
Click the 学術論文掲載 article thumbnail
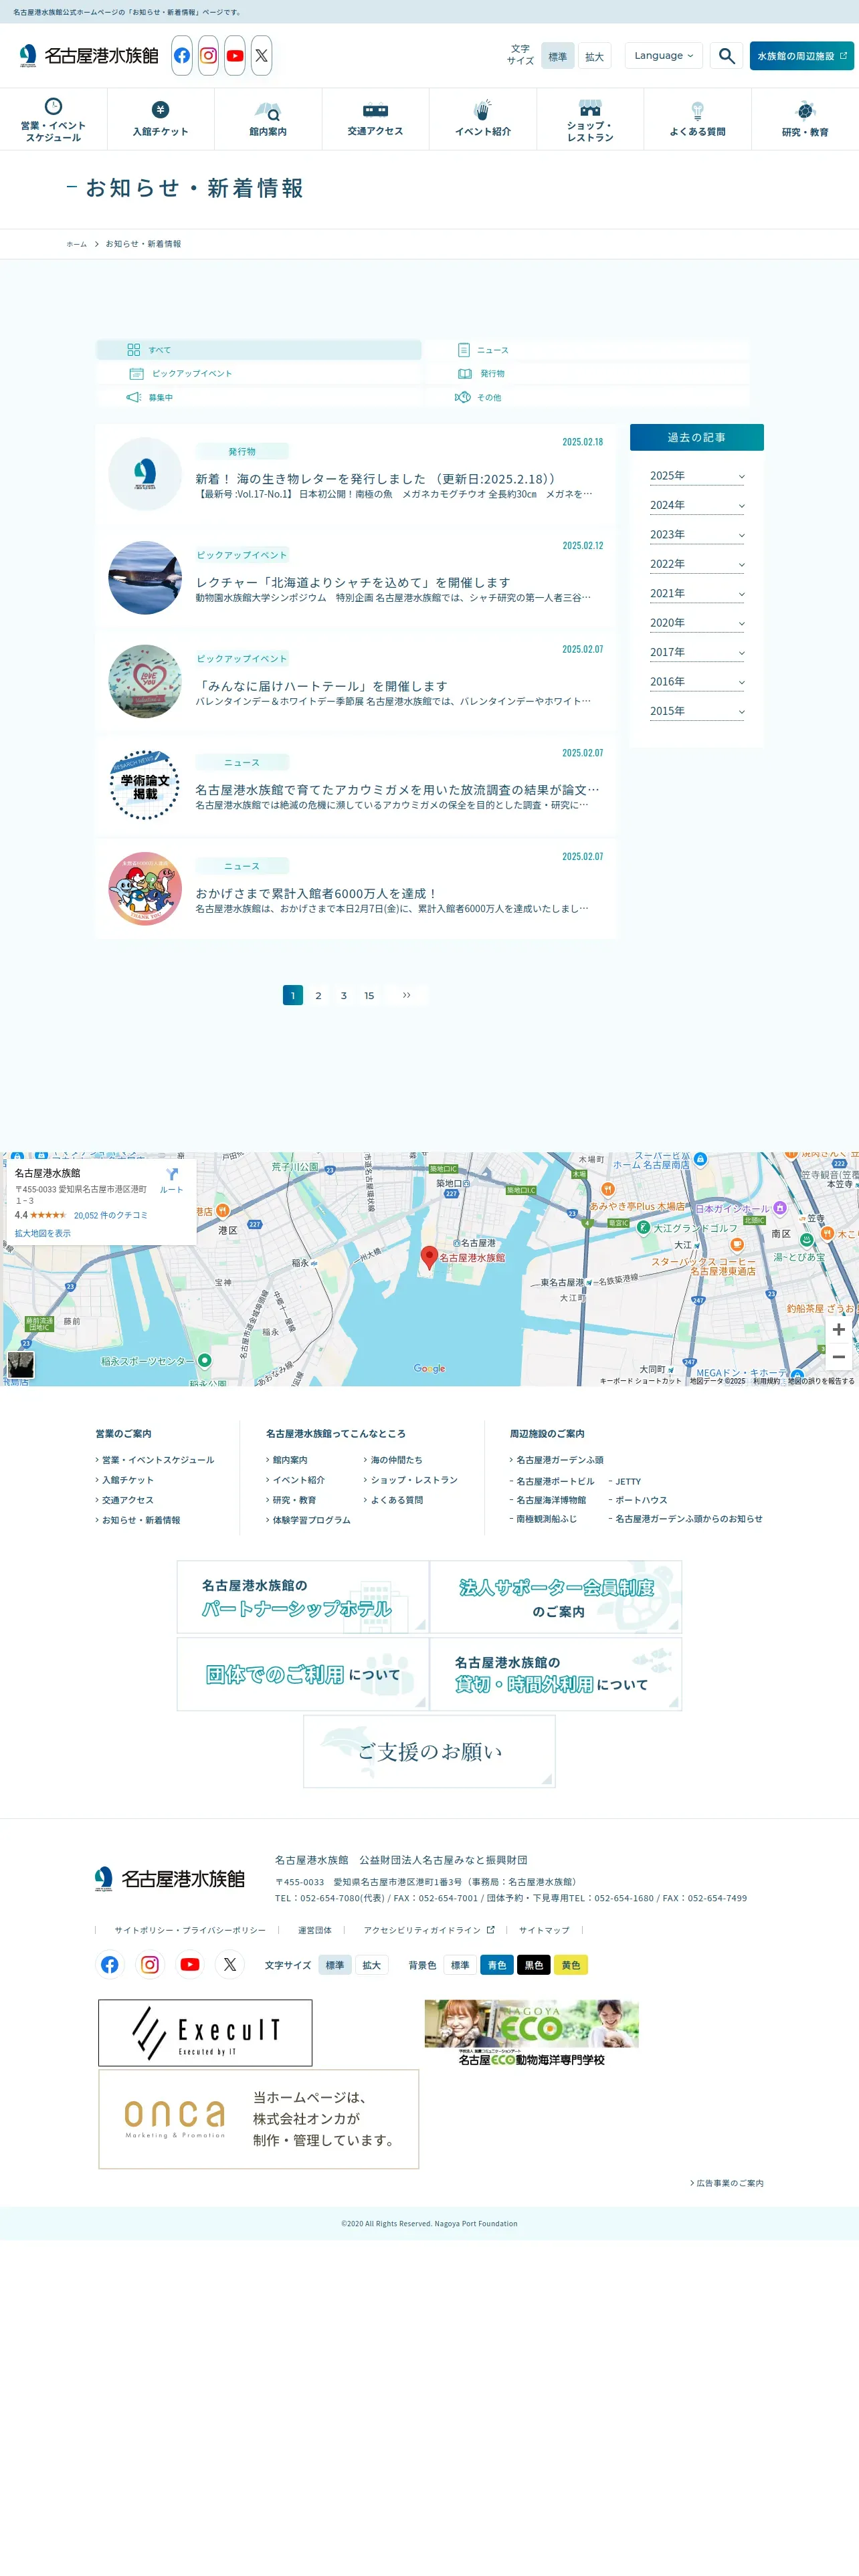145,785
